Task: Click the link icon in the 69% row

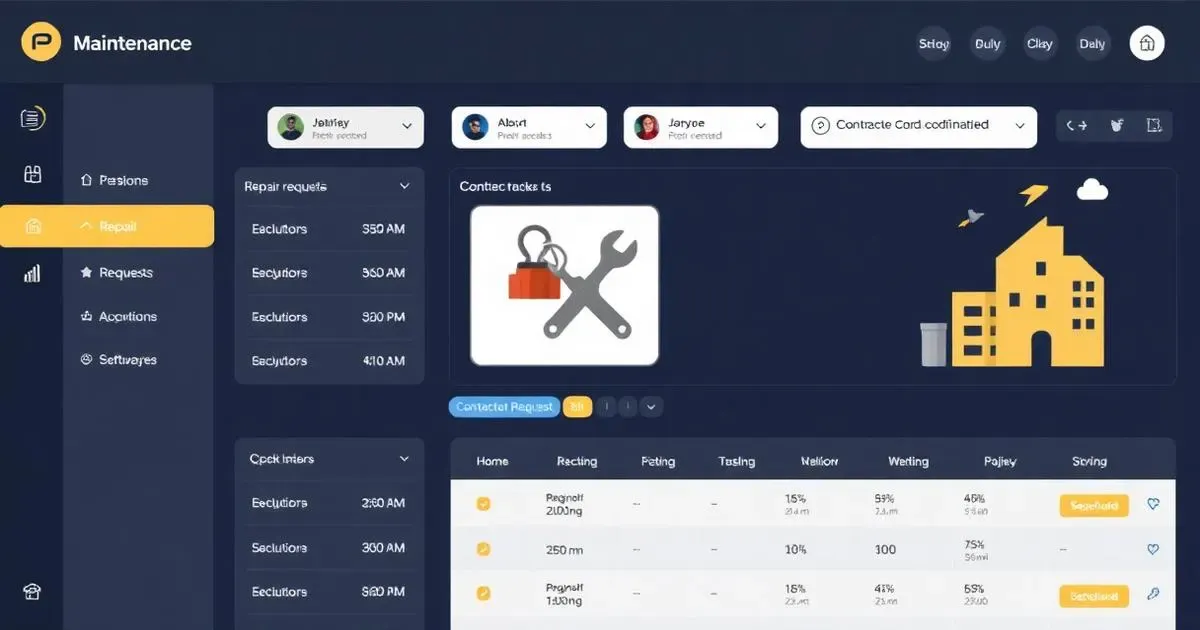Action: tap(1153, 594)
